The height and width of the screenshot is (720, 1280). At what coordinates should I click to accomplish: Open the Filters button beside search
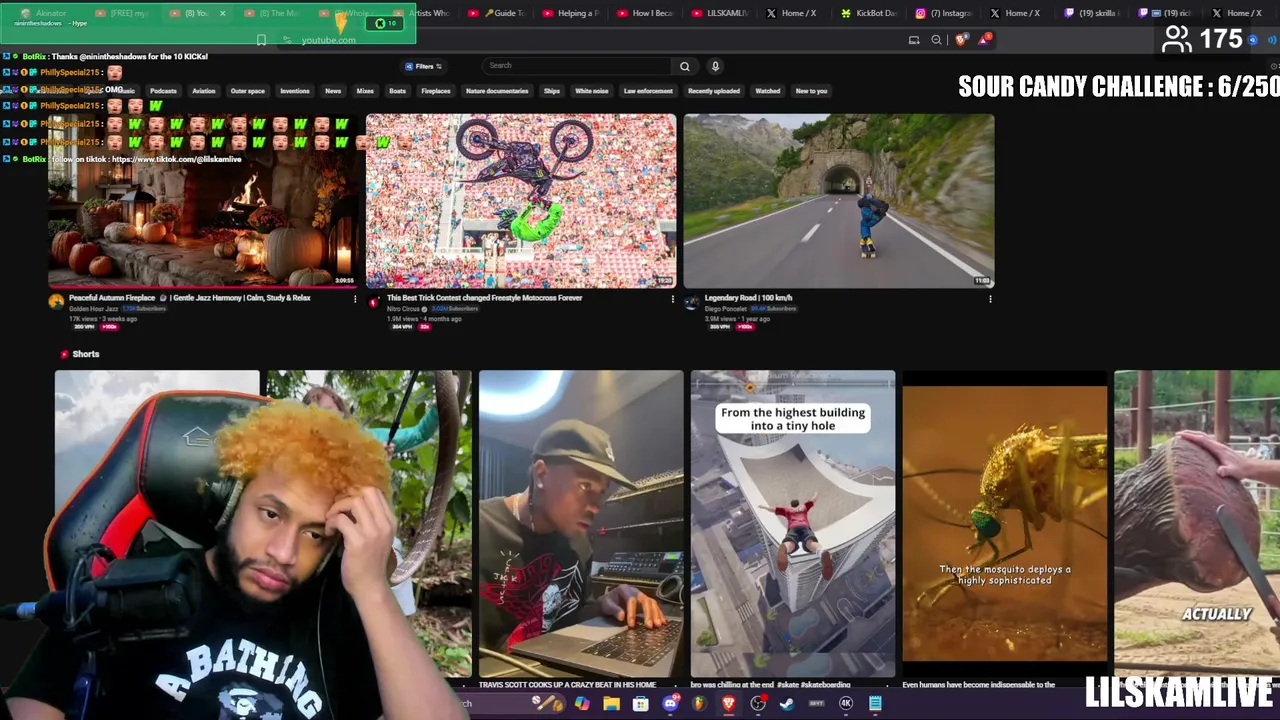tap(424, 66)
